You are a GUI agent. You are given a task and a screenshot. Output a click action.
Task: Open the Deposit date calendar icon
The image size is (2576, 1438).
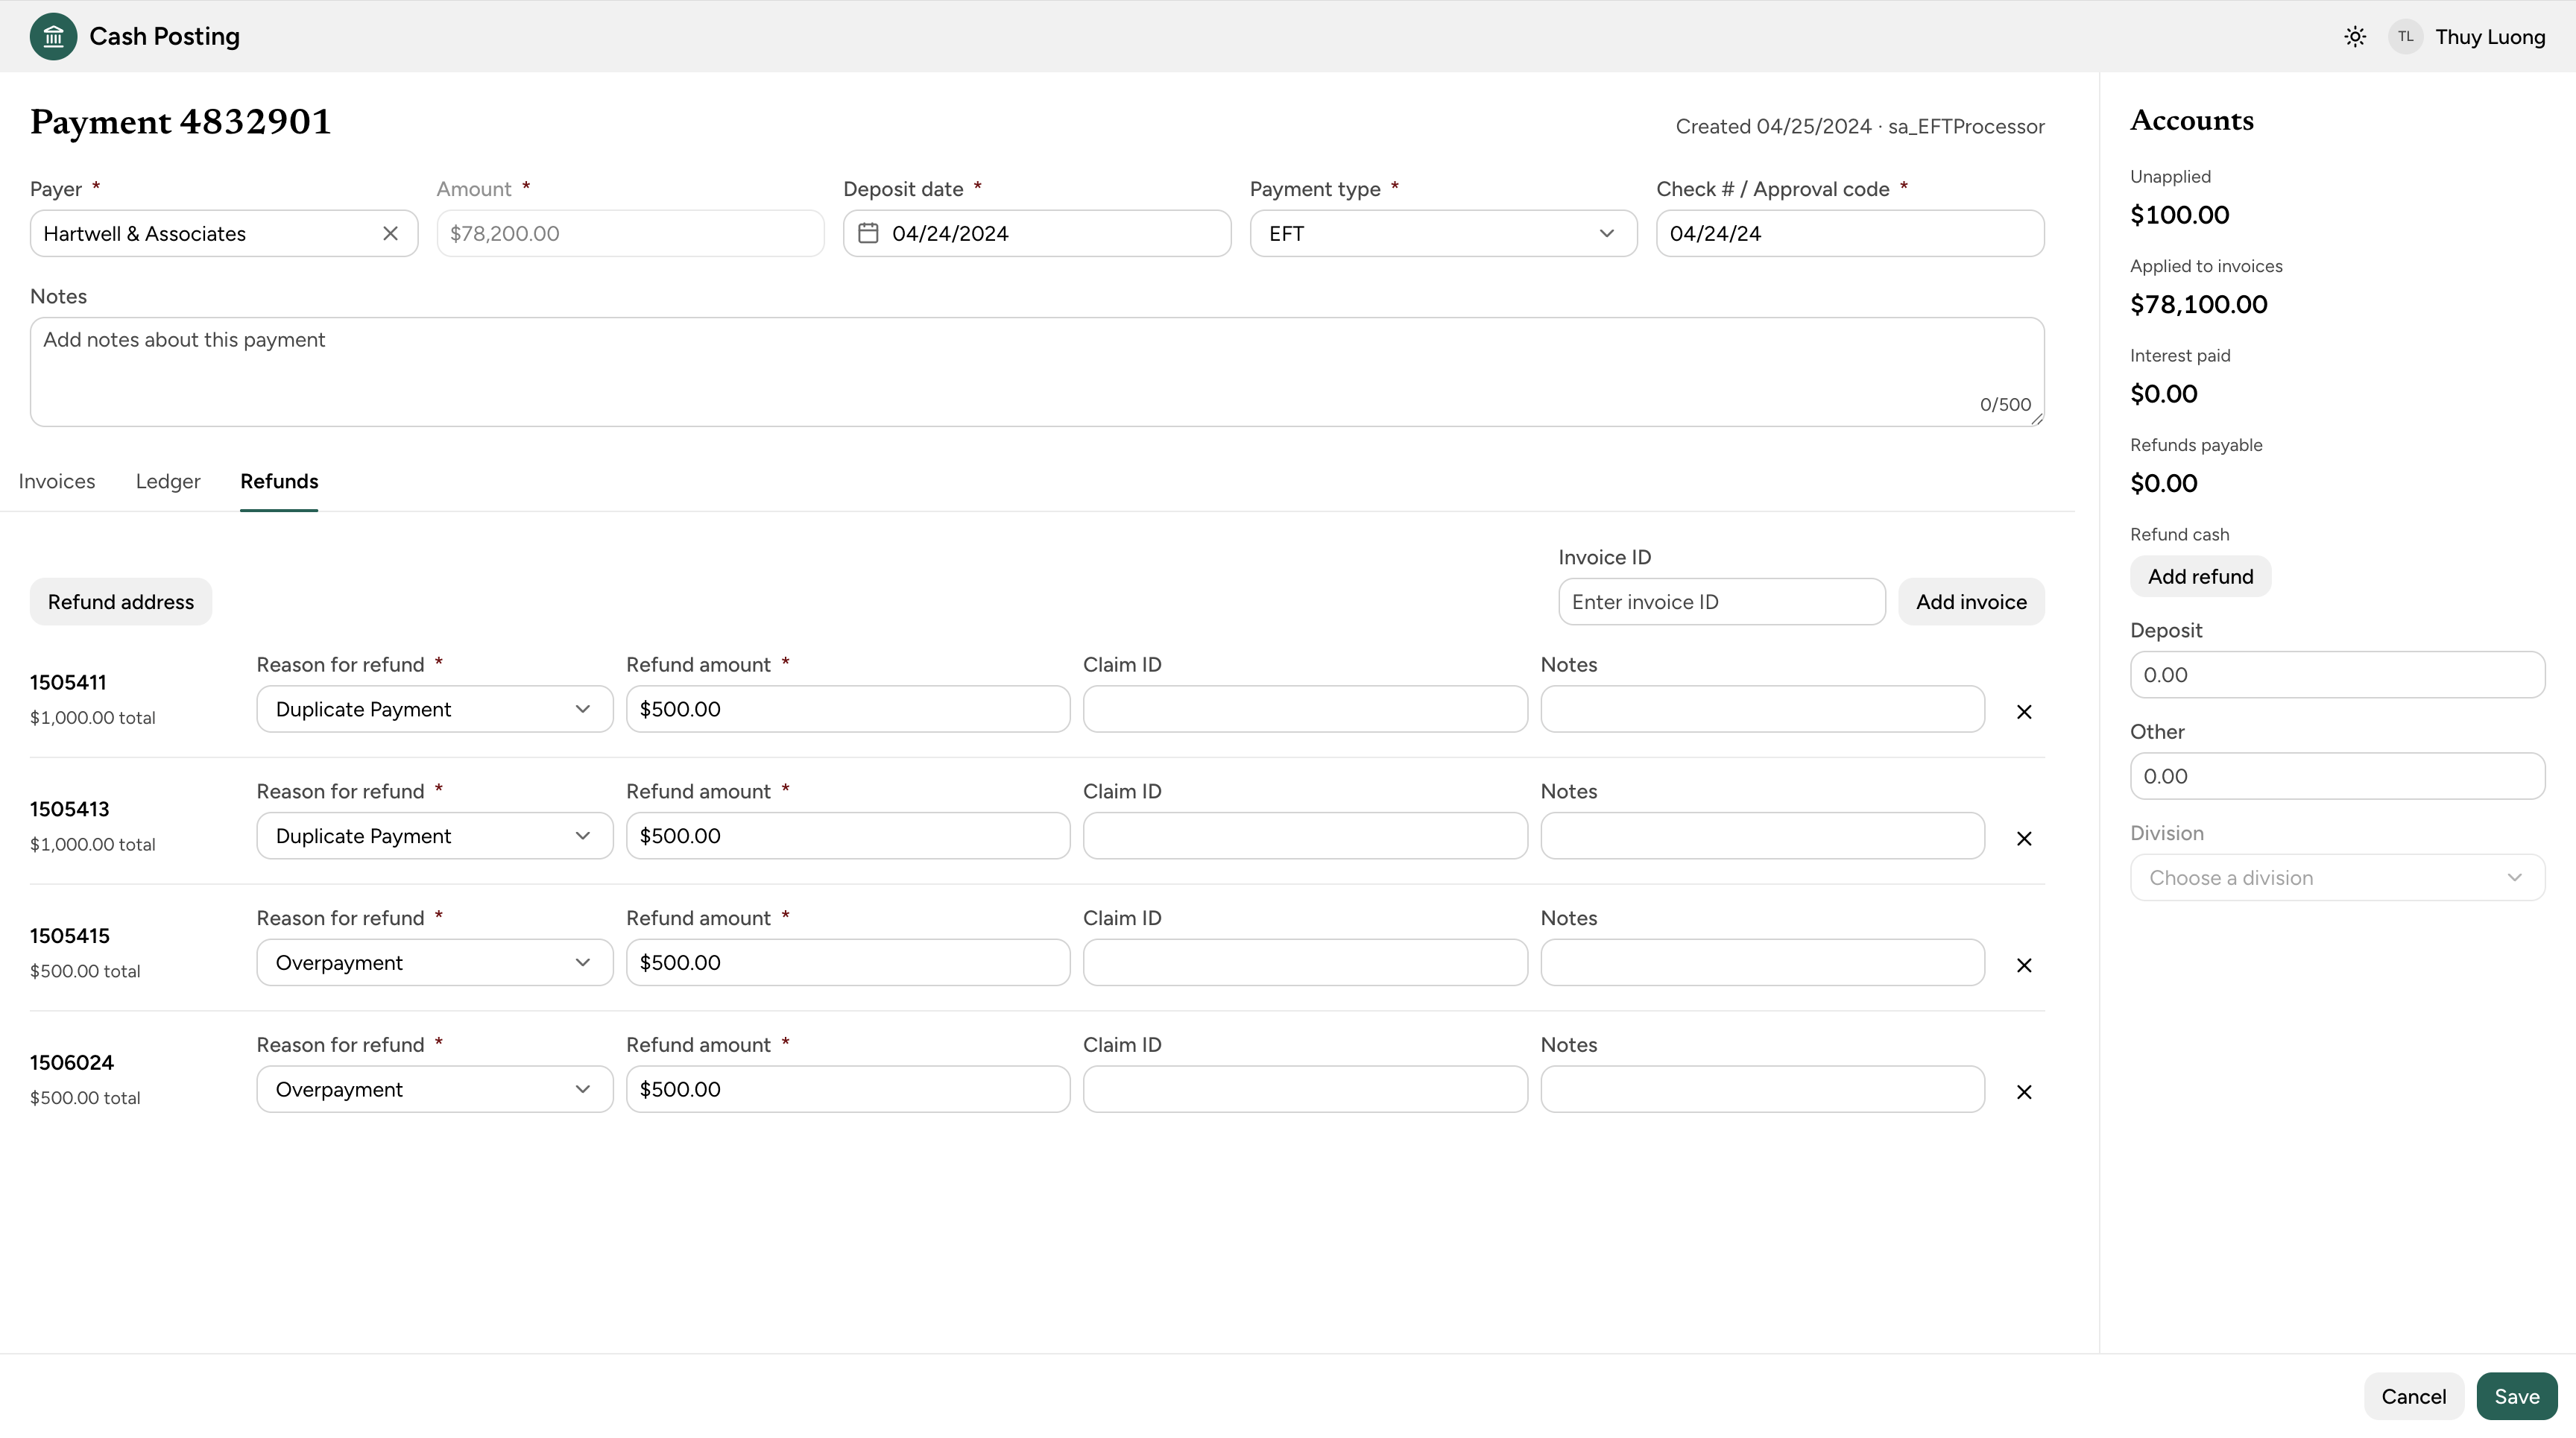pyautogui.click(x=868, y=233)
